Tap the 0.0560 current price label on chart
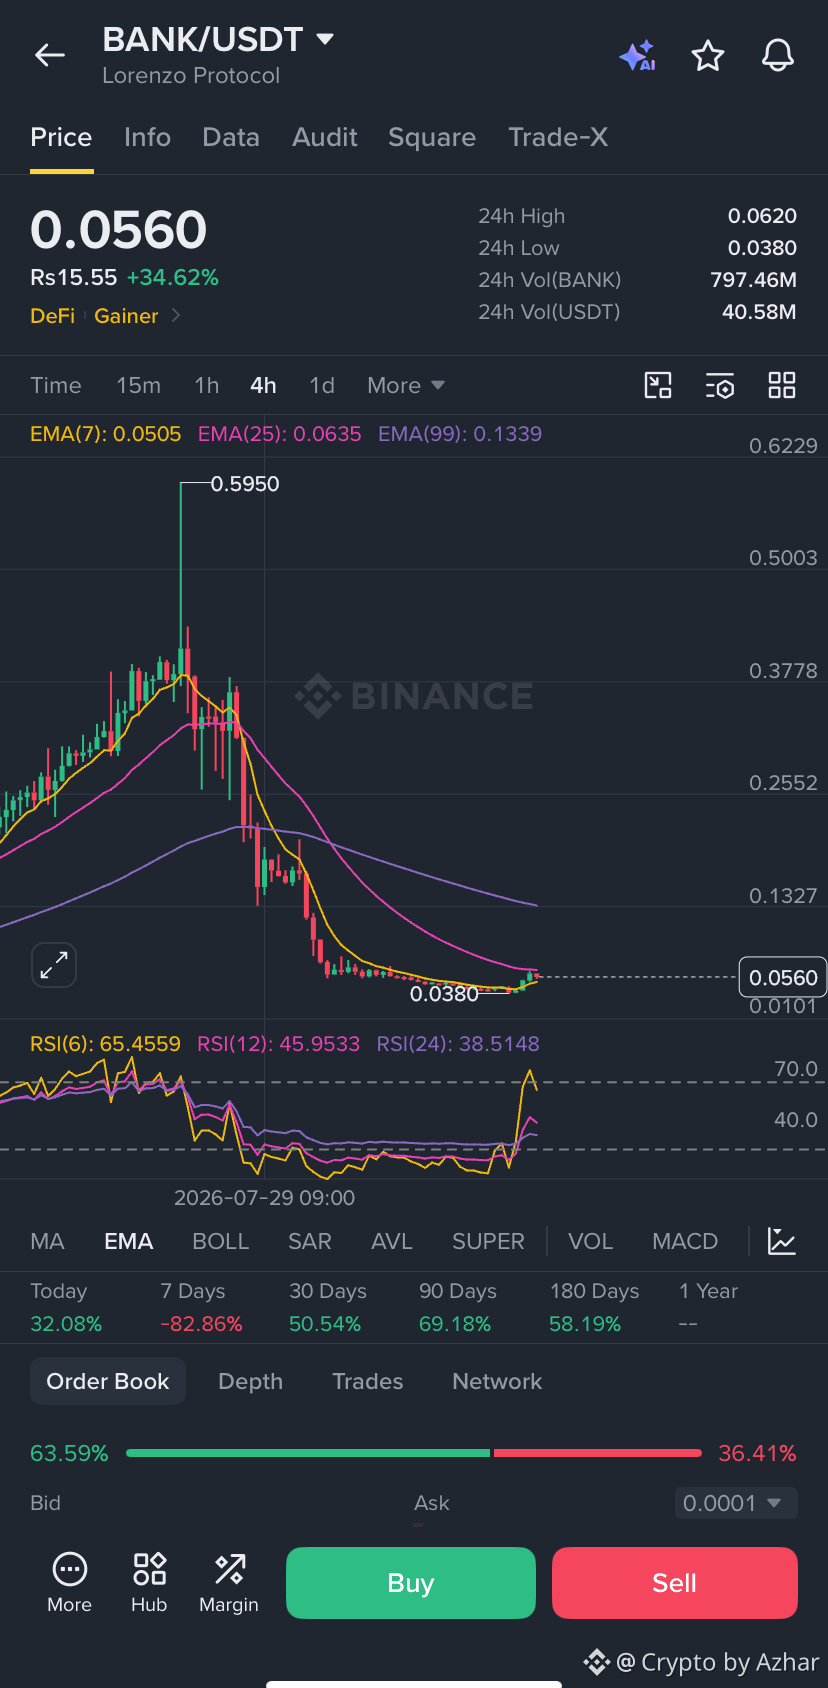The image size is (828, 1688). [x=783, y=977]
